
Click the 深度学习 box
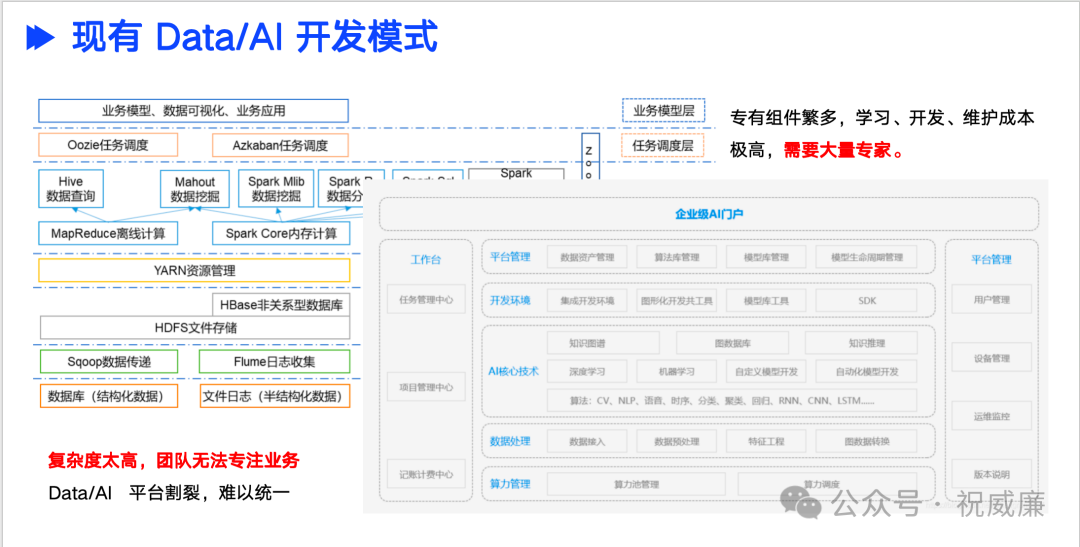(587, 372)
